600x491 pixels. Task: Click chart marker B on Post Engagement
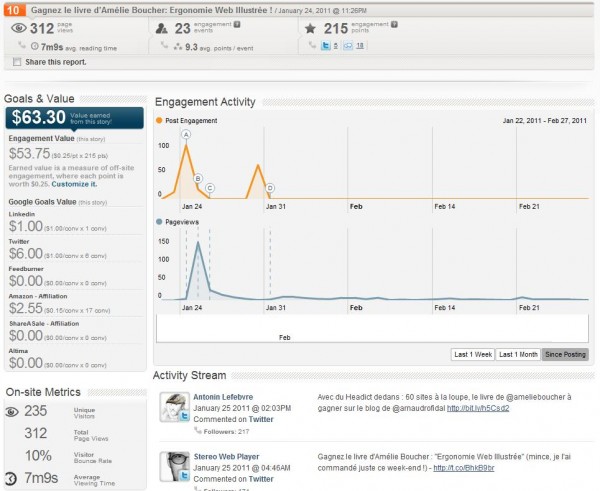tap(198, 178)
